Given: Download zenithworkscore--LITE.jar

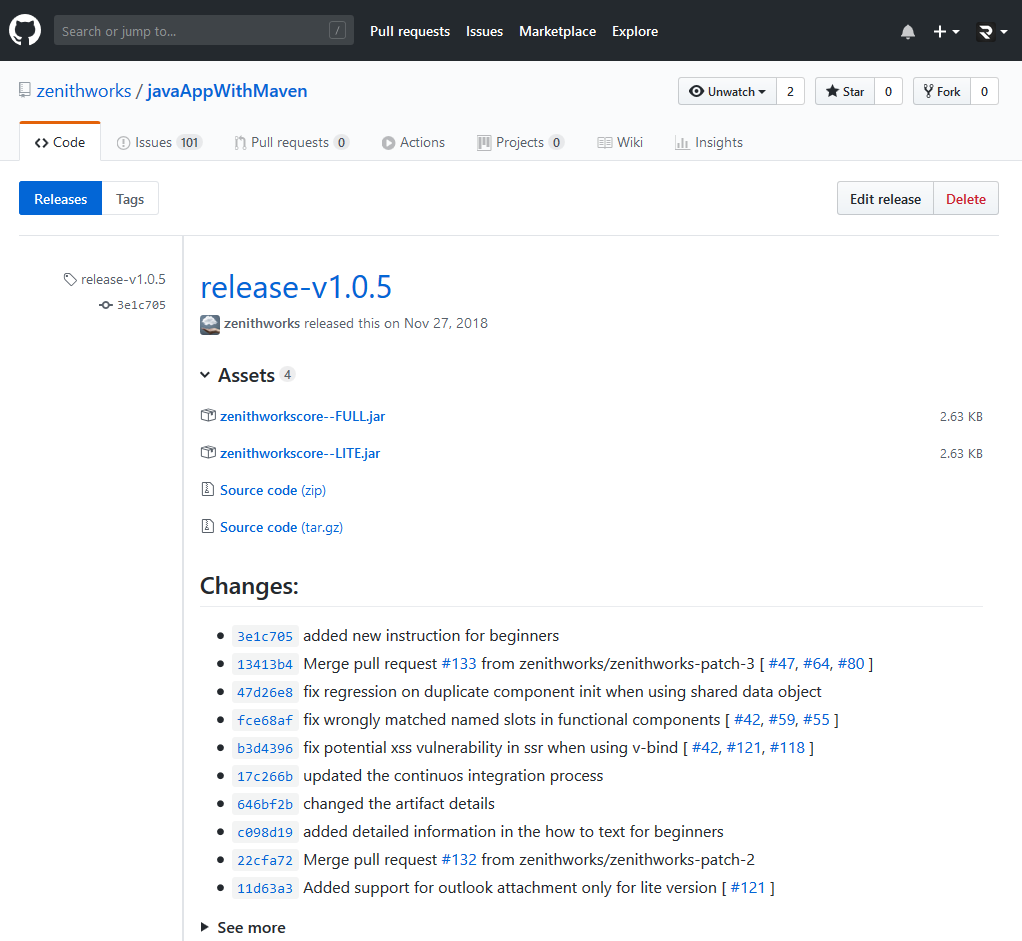Looking at the screenshot, I should coord(300,453).
